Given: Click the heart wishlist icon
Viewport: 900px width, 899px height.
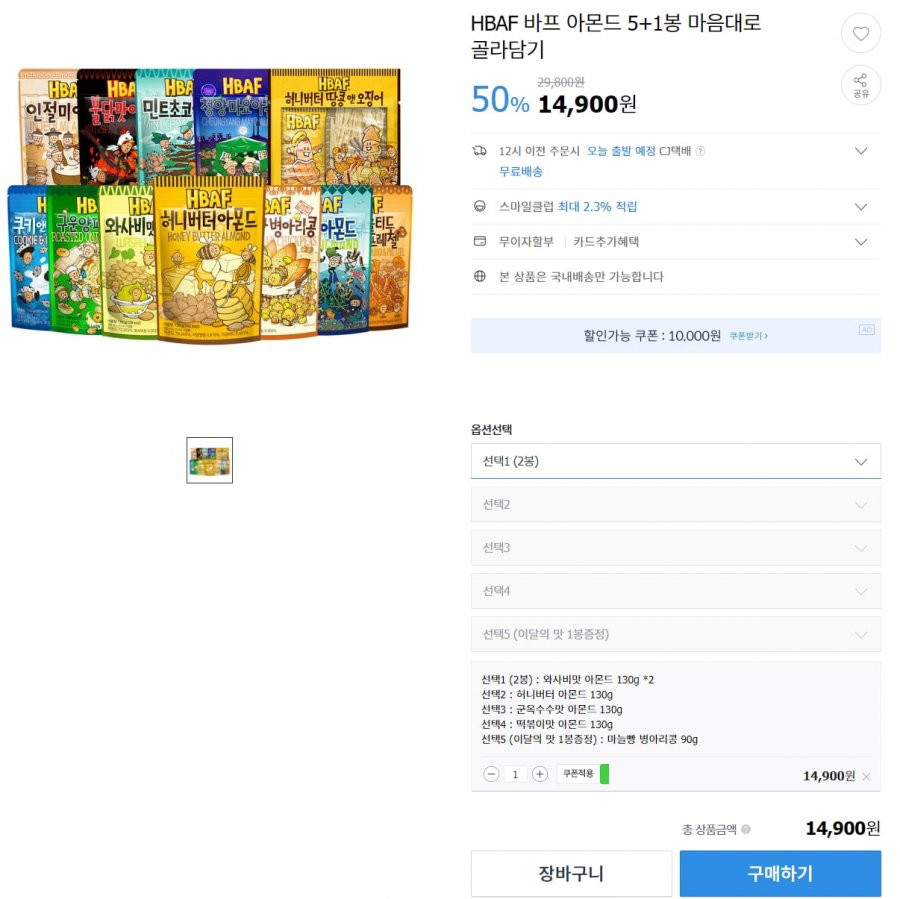Looking at the screenshot, I should pos(860,33).
